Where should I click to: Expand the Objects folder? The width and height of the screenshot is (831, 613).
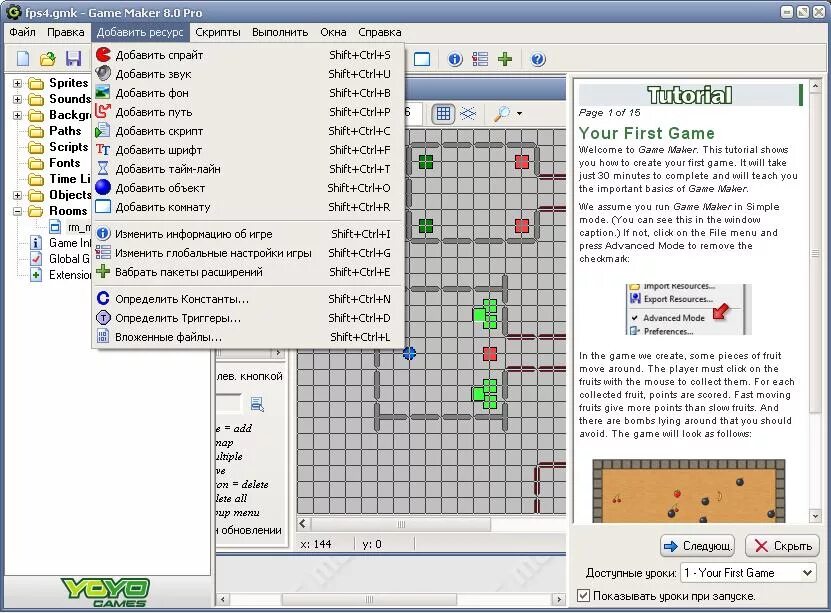coord(17,195)
